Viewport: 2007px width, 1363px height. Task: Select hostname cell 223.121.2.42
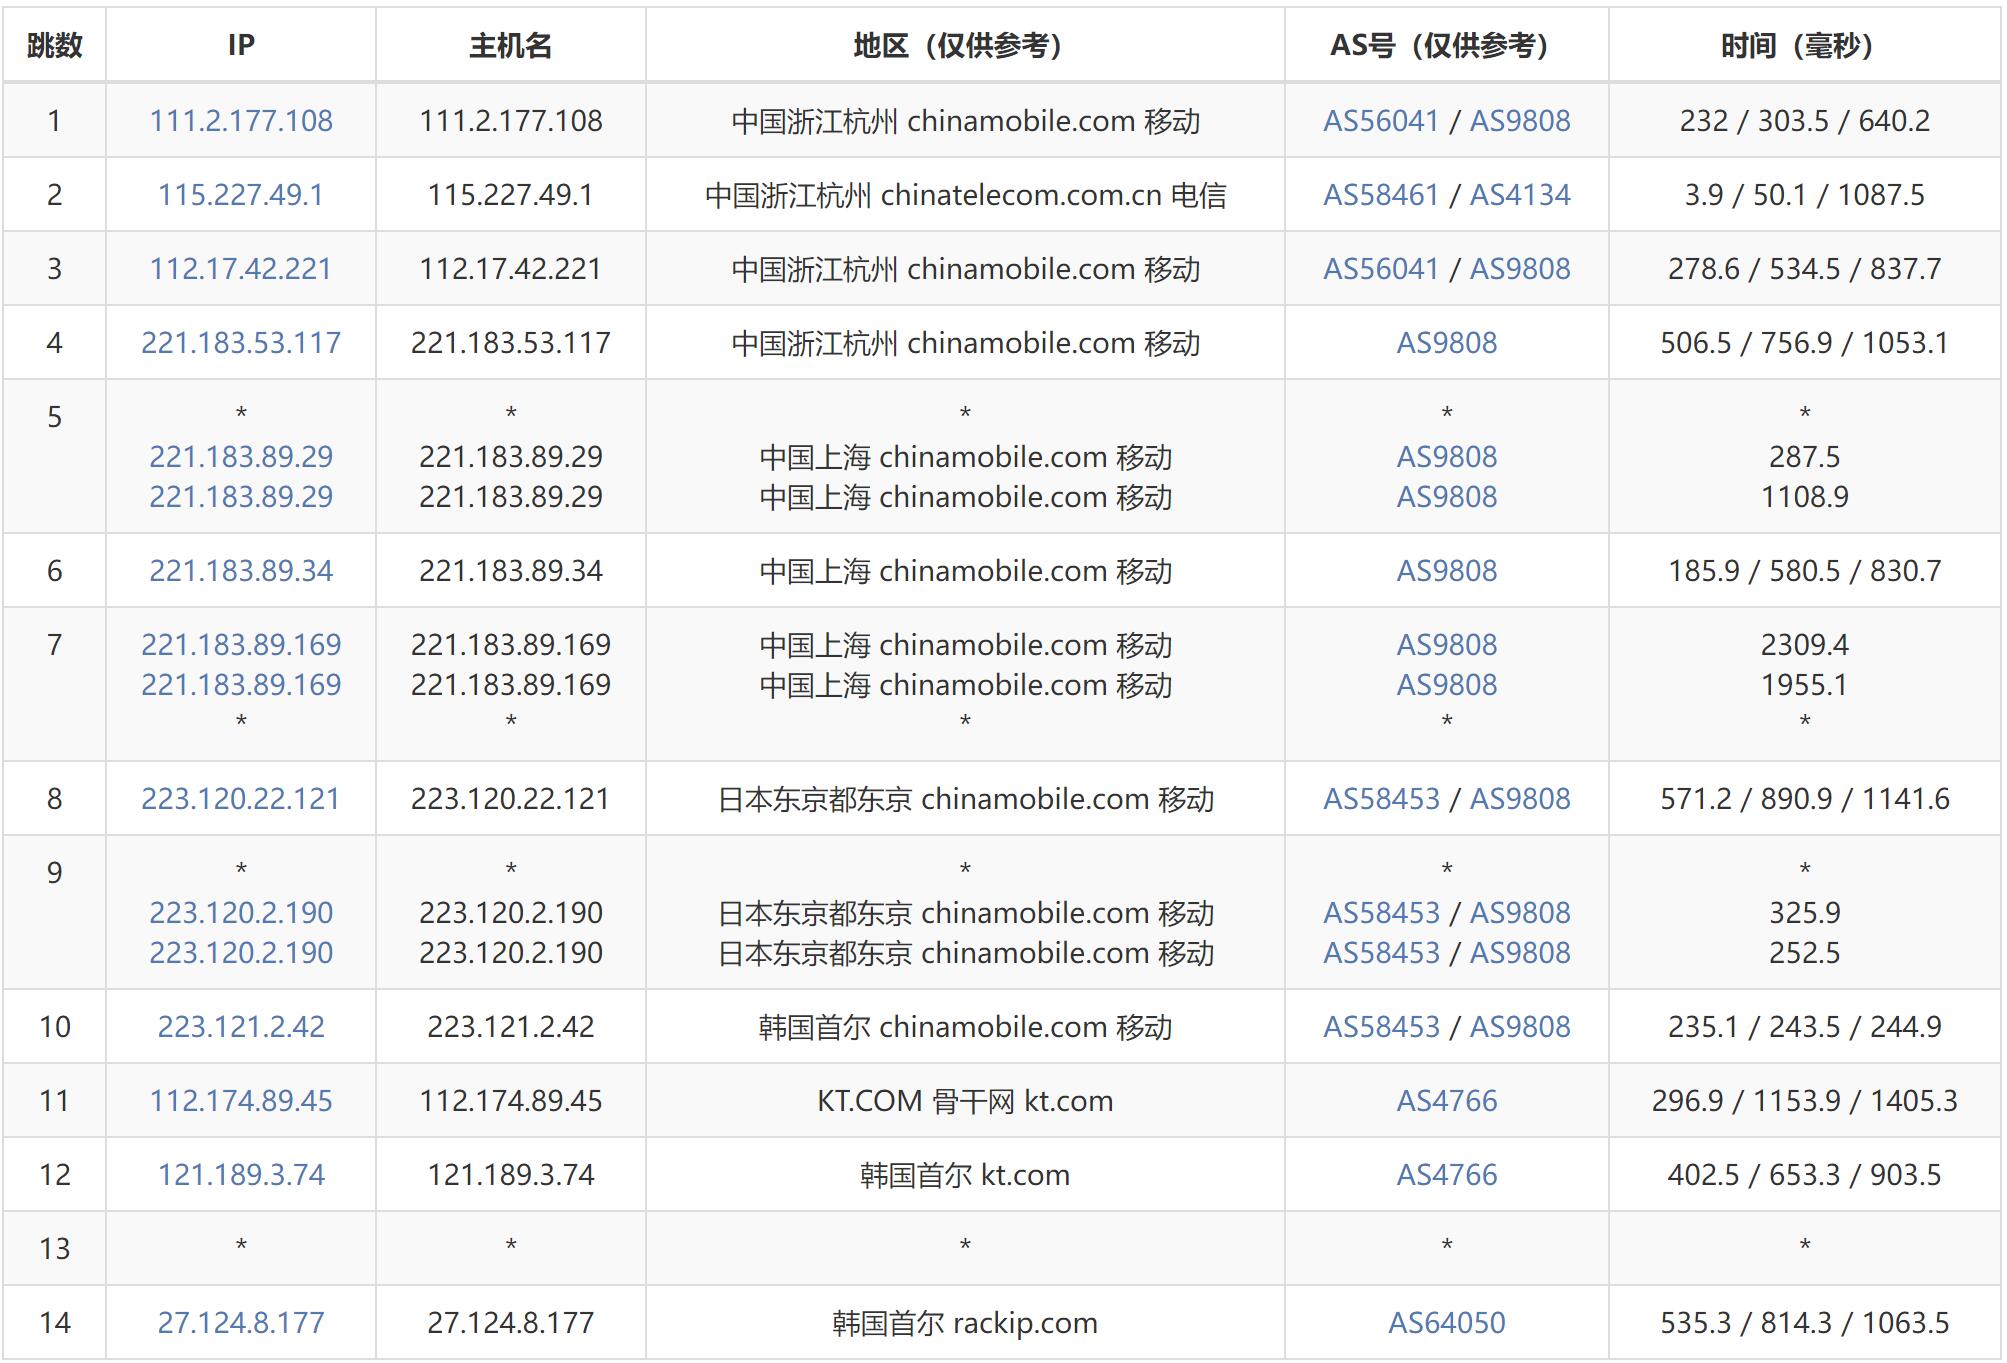point(511,1027)
